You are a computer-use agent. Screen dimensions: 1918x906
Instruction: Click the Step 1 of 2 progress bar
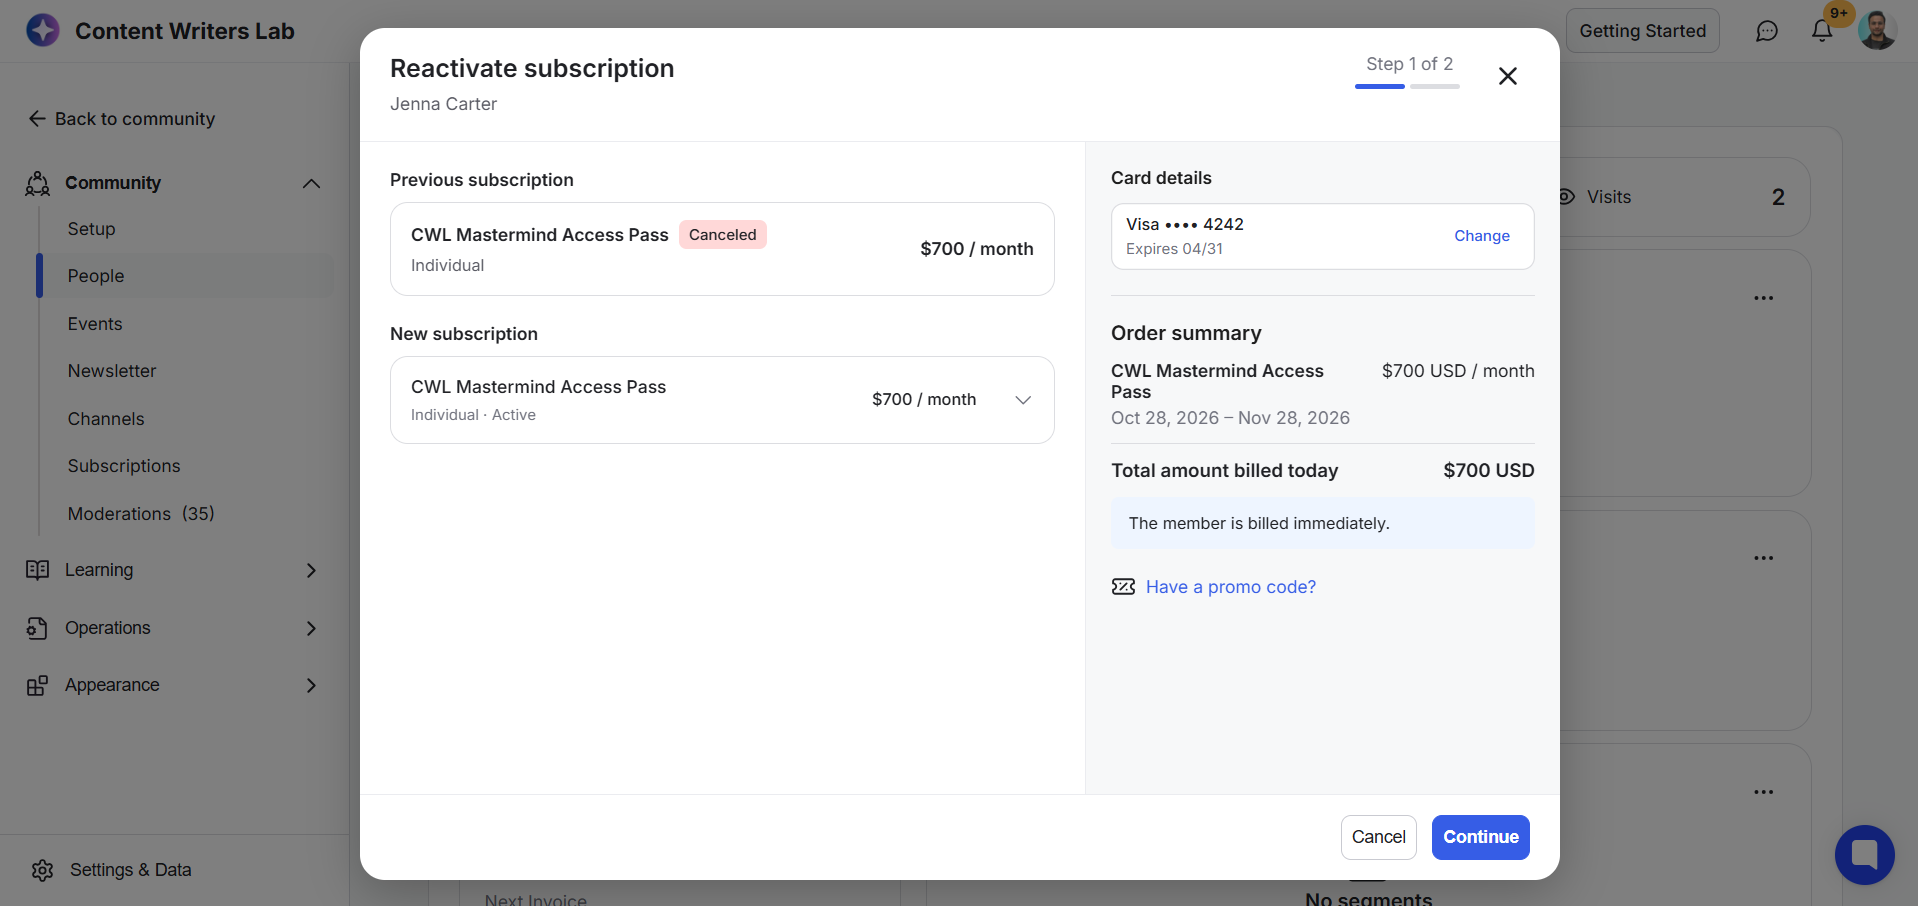point(1407,87)
